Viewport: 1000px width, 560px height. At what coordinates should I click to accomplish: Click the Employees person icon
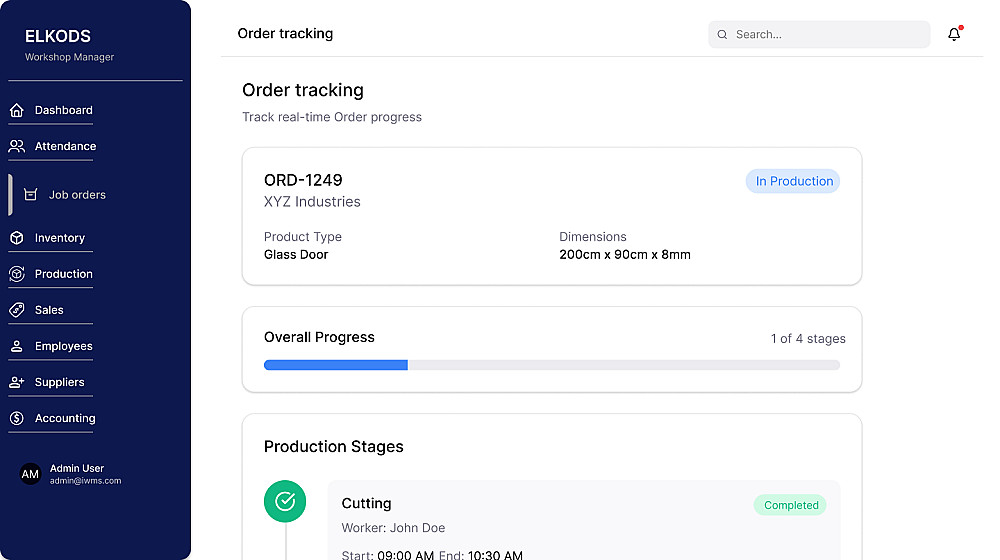click(x=16, y=346)
